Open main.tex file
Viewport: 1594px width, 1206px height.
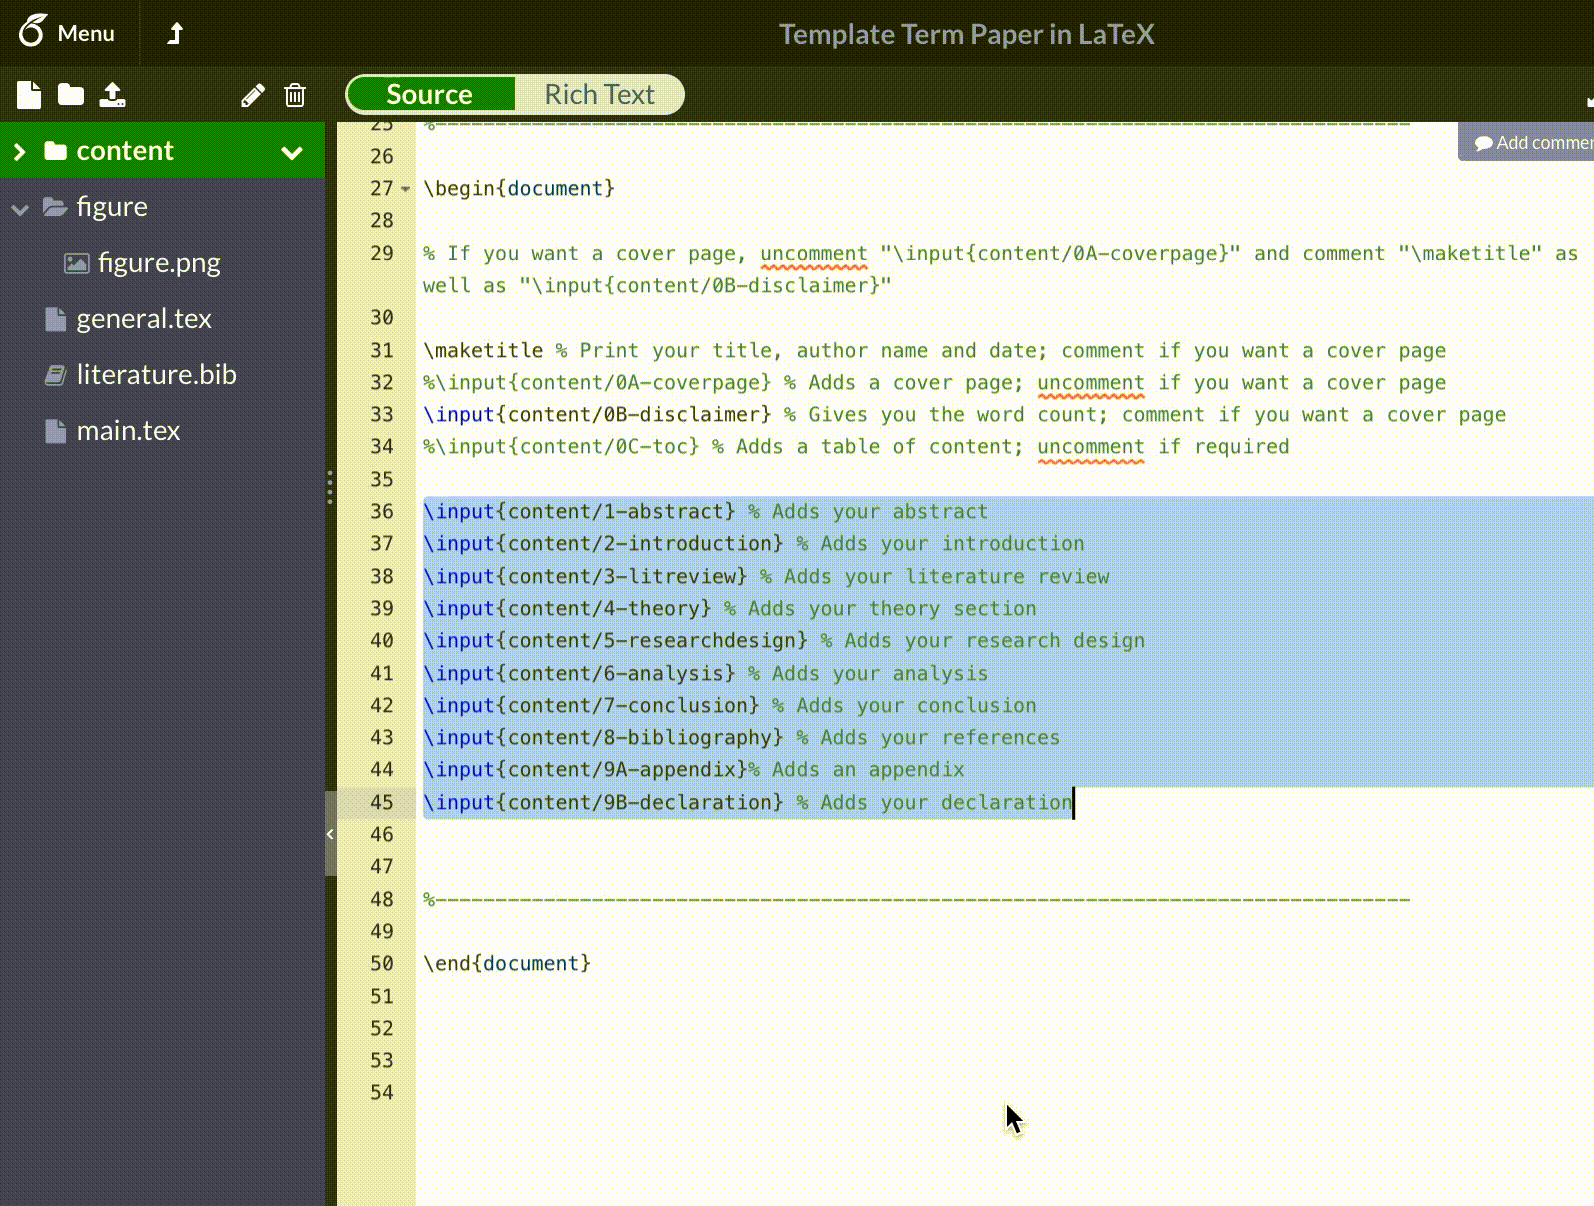pyautogui.click(x=128, y=431)
